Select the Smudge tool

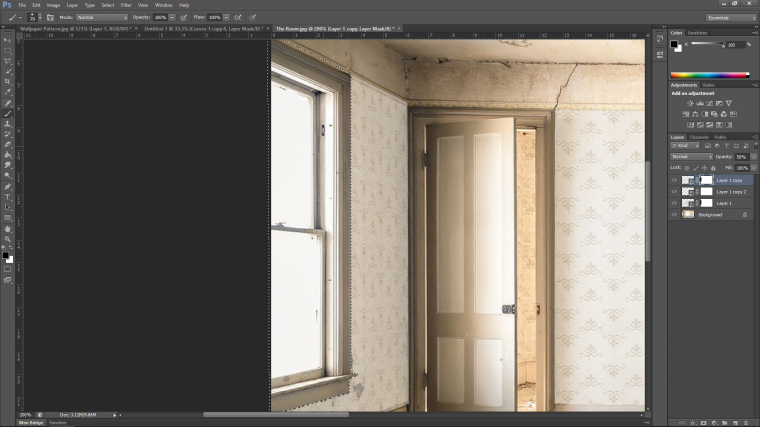(7, 165)
